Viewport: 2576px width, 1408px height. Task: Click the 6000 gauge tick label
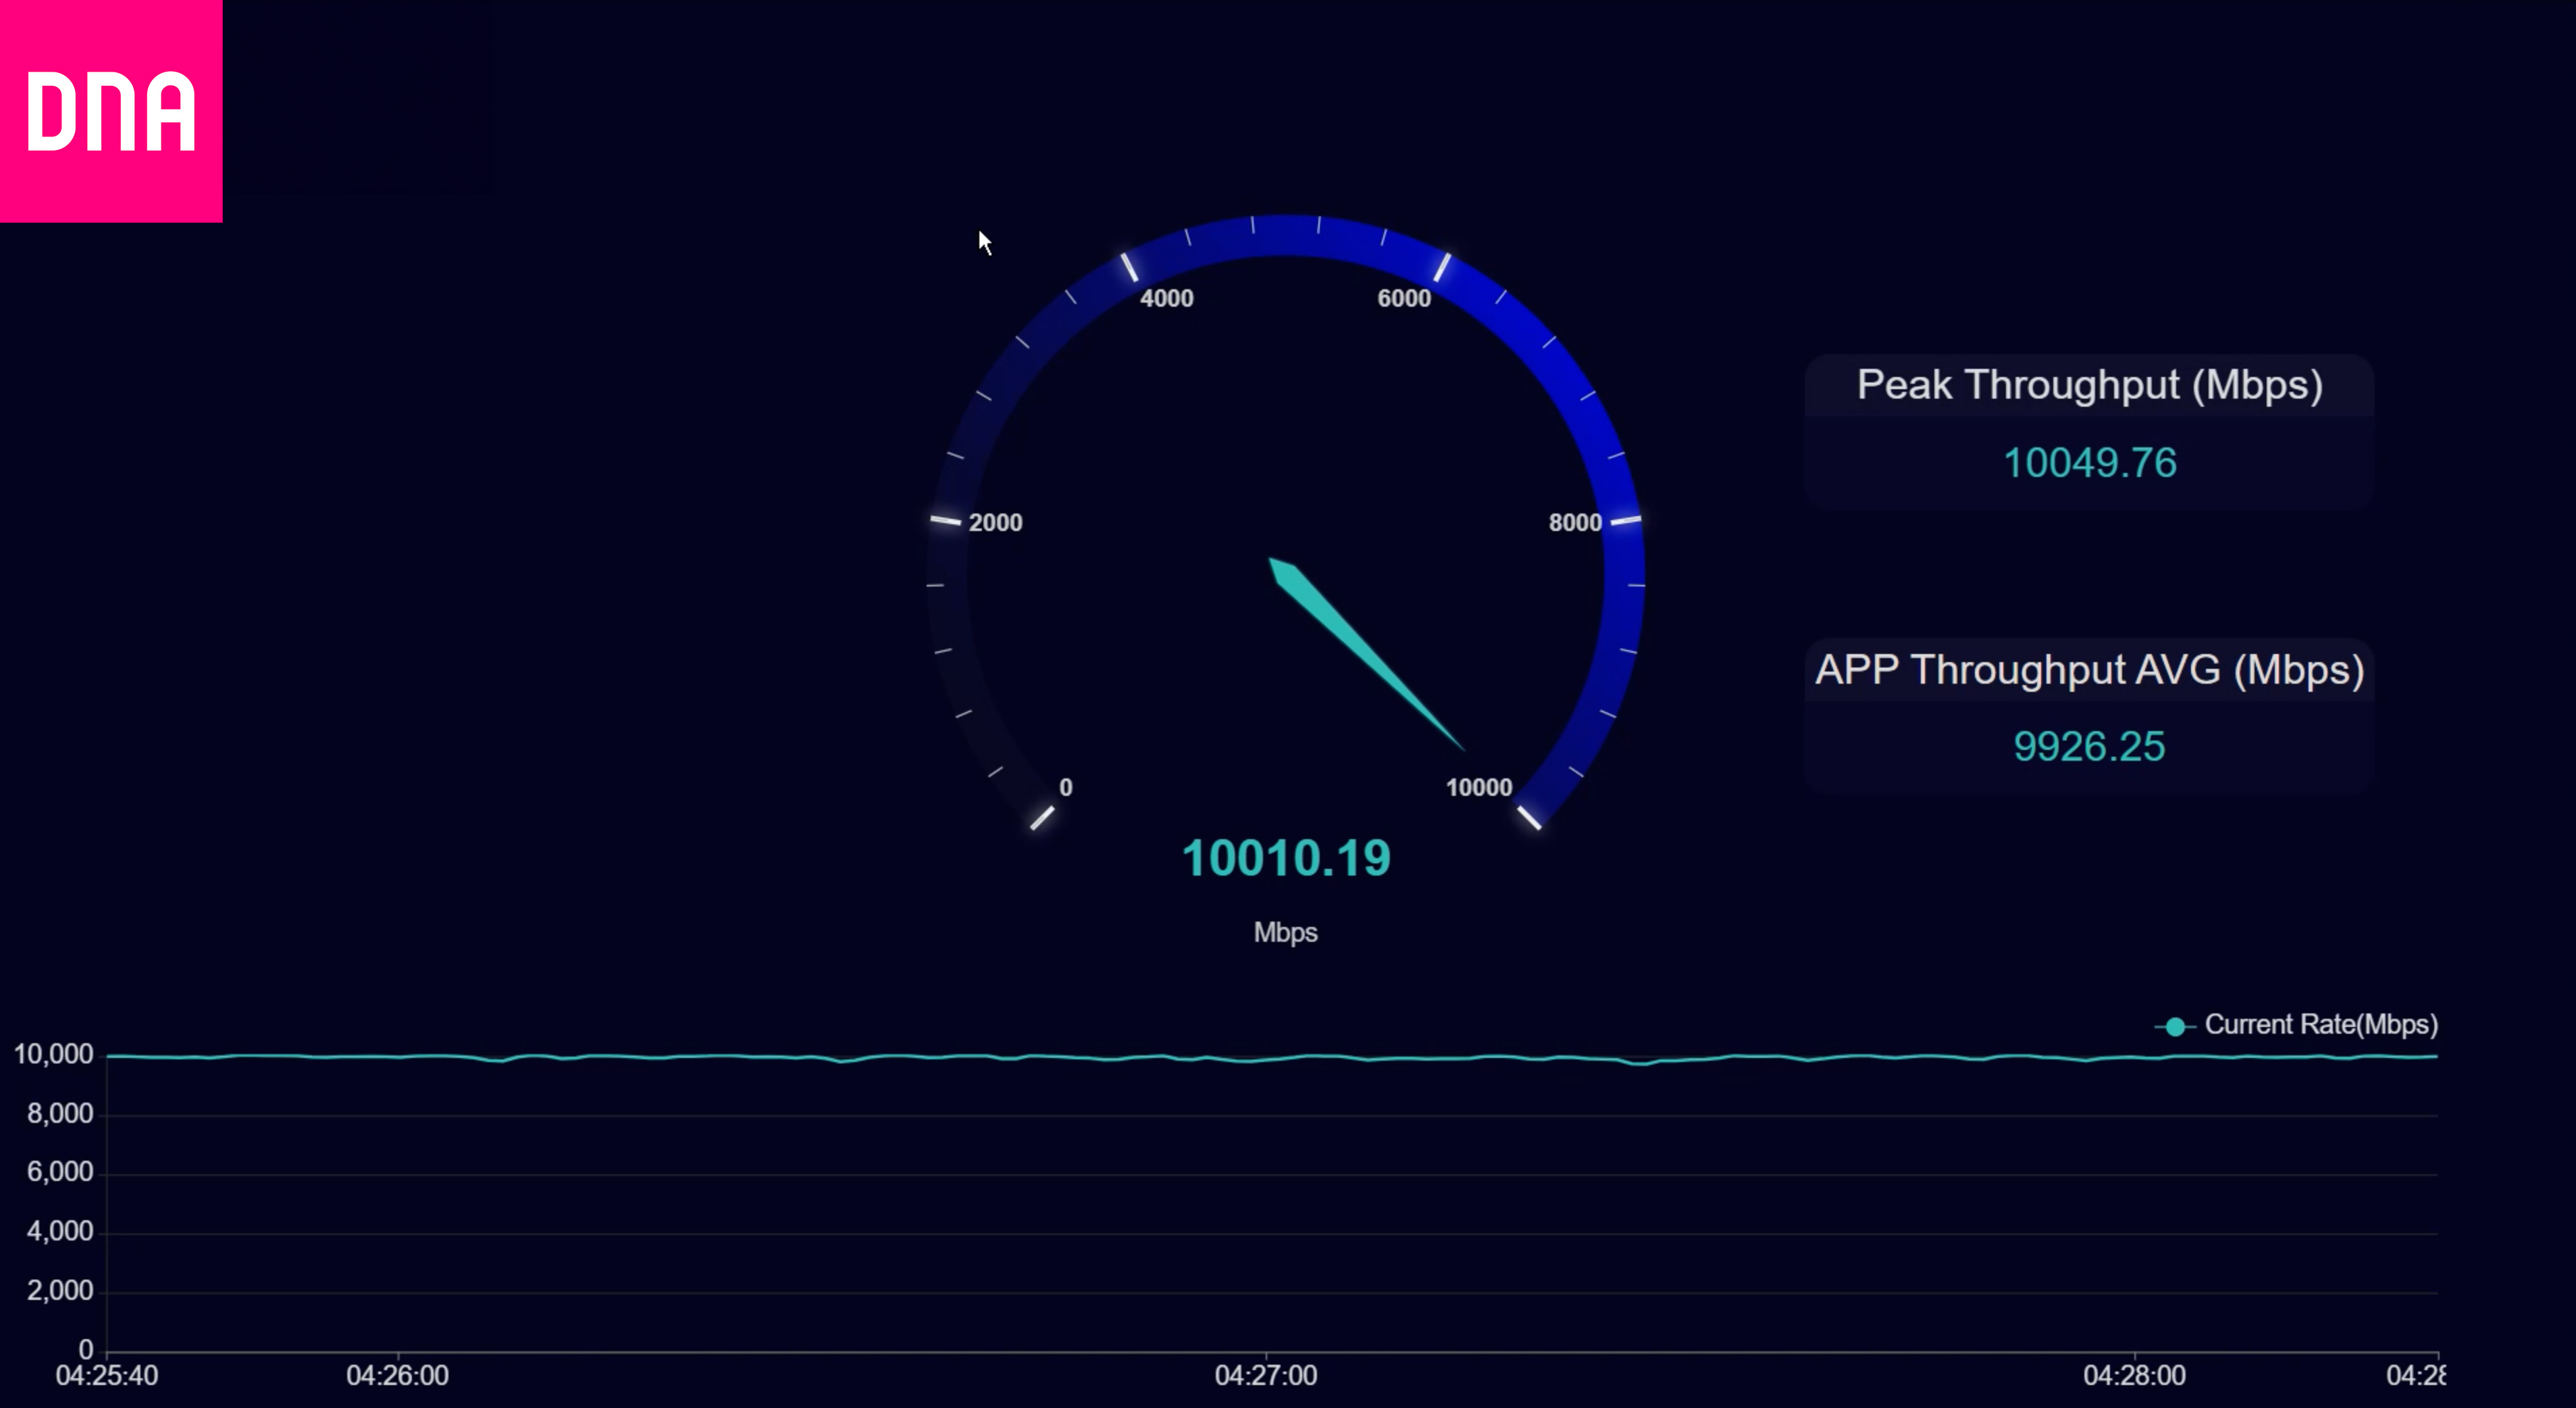click(1404, 298)
